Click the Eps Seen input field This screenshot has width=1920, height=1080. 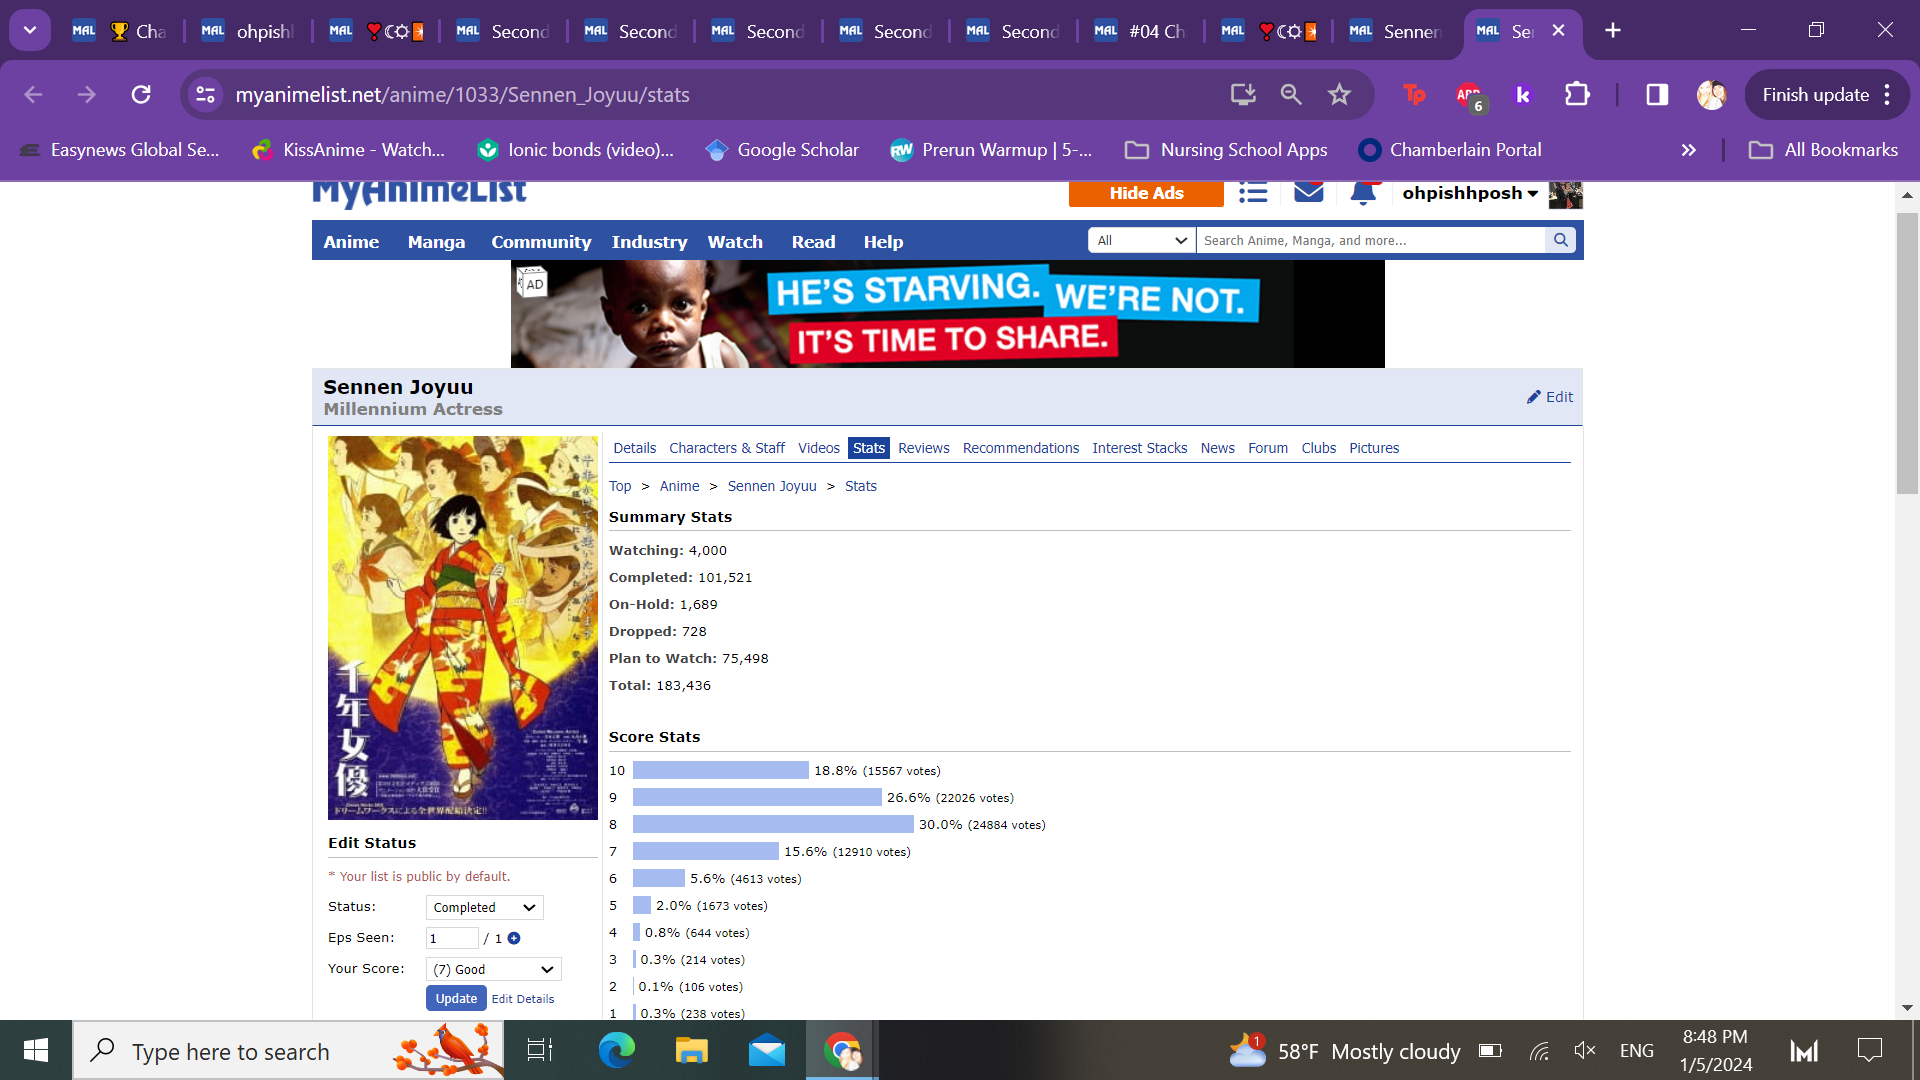452,938
